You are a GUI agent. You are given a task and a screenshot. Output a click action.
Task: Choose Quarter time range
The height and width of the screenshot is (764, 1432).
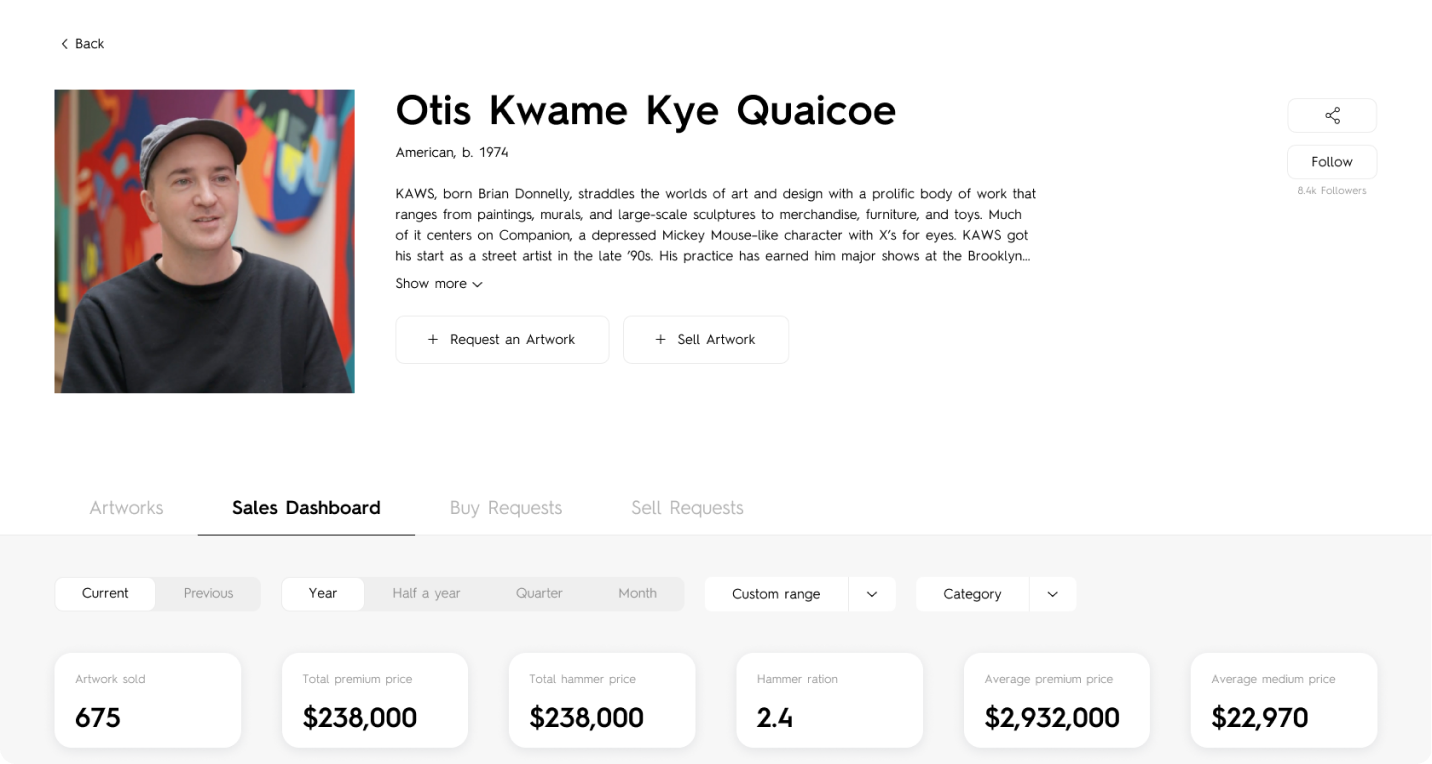point(539,594)
